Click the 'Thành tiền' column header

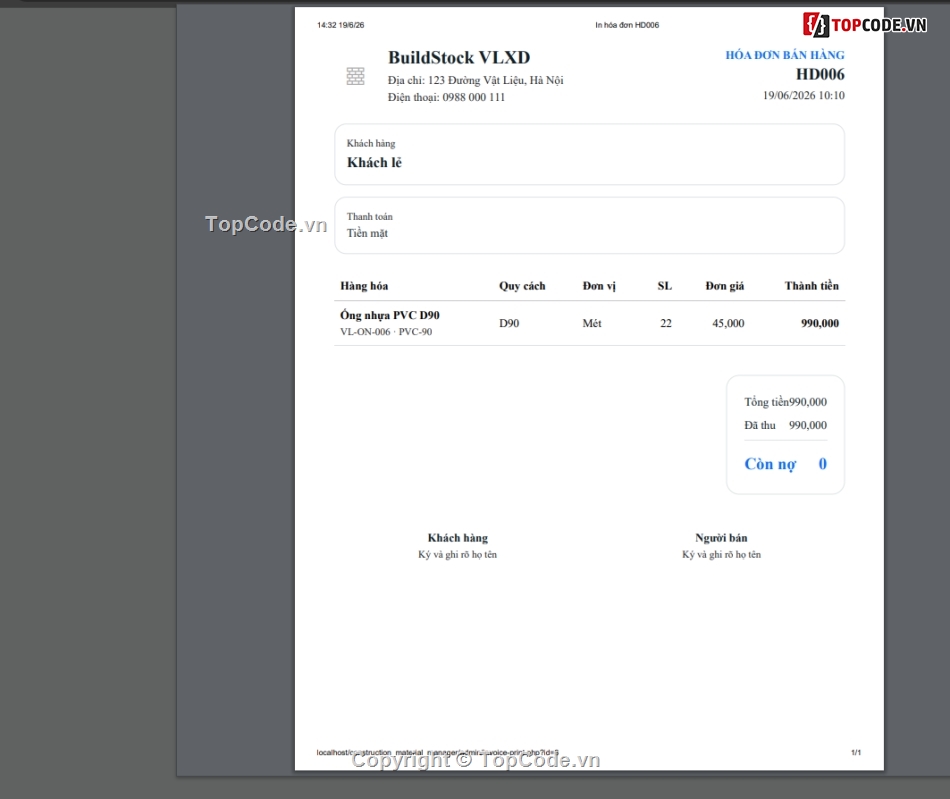[812, 286]
